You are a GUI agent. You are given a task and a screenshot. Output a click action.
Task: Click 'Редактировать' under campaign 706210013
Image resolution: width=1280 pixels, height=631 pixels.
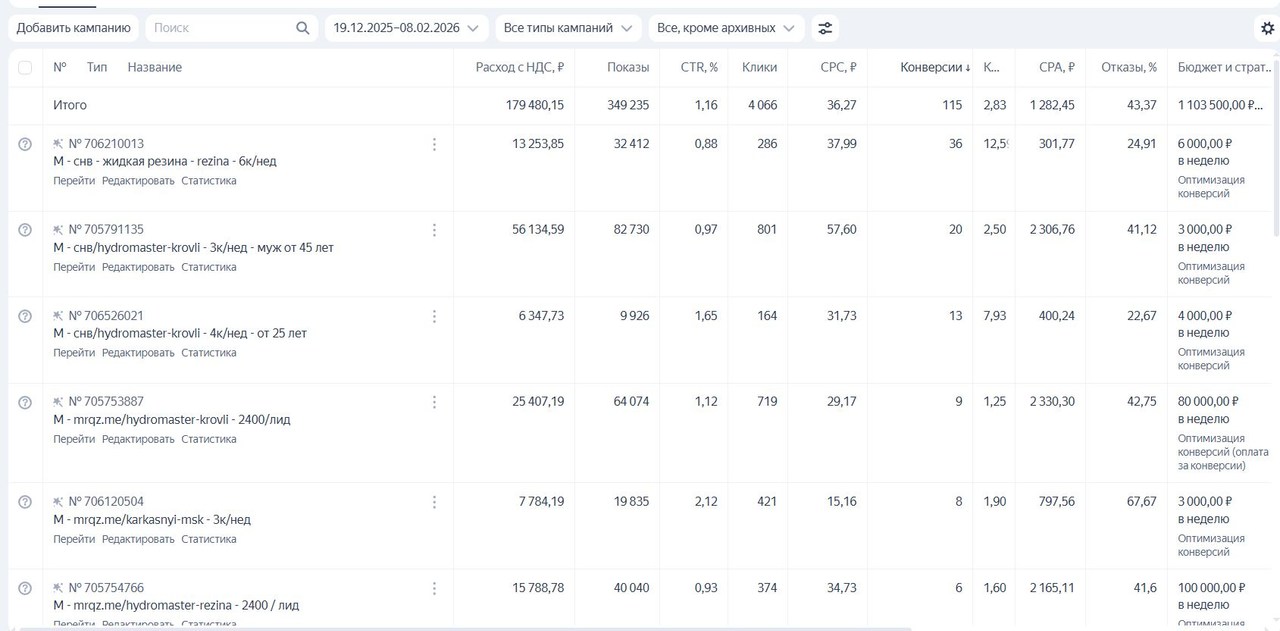(138, 181)
